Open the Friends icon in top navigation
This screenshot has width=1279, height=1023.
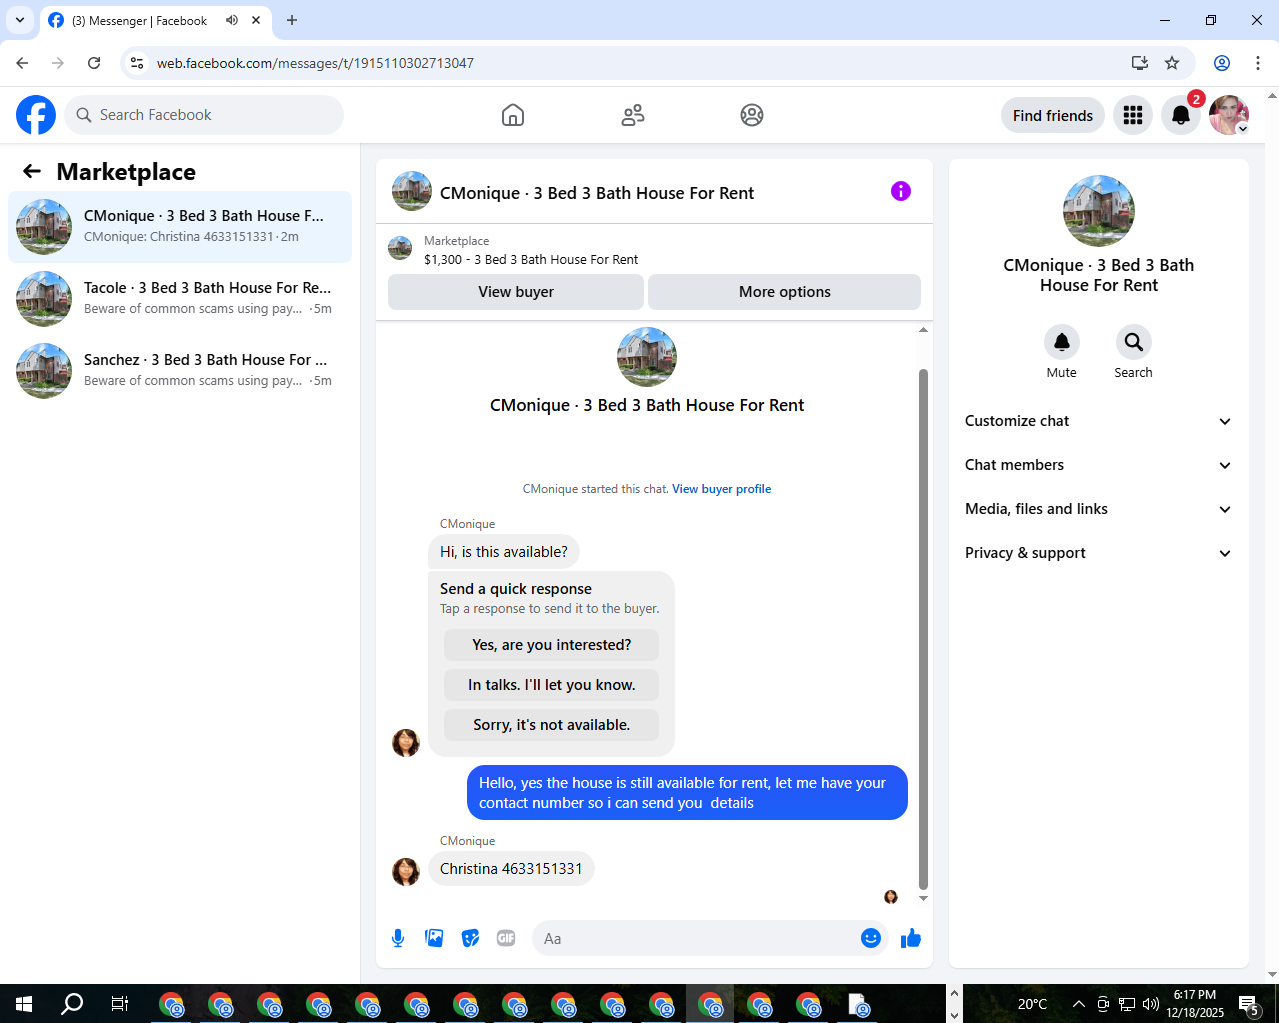633,115
